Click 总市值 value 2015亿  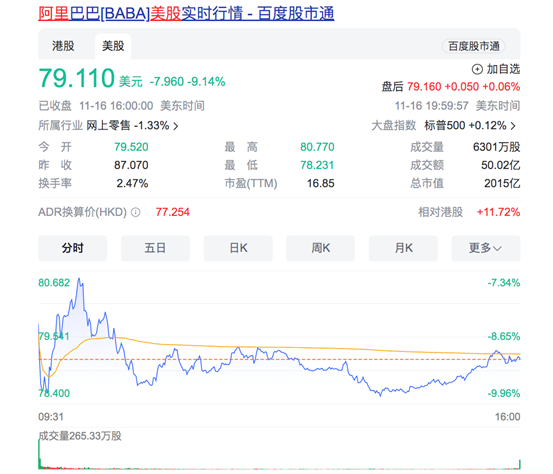pyautogui.click(x=502, y=183)
